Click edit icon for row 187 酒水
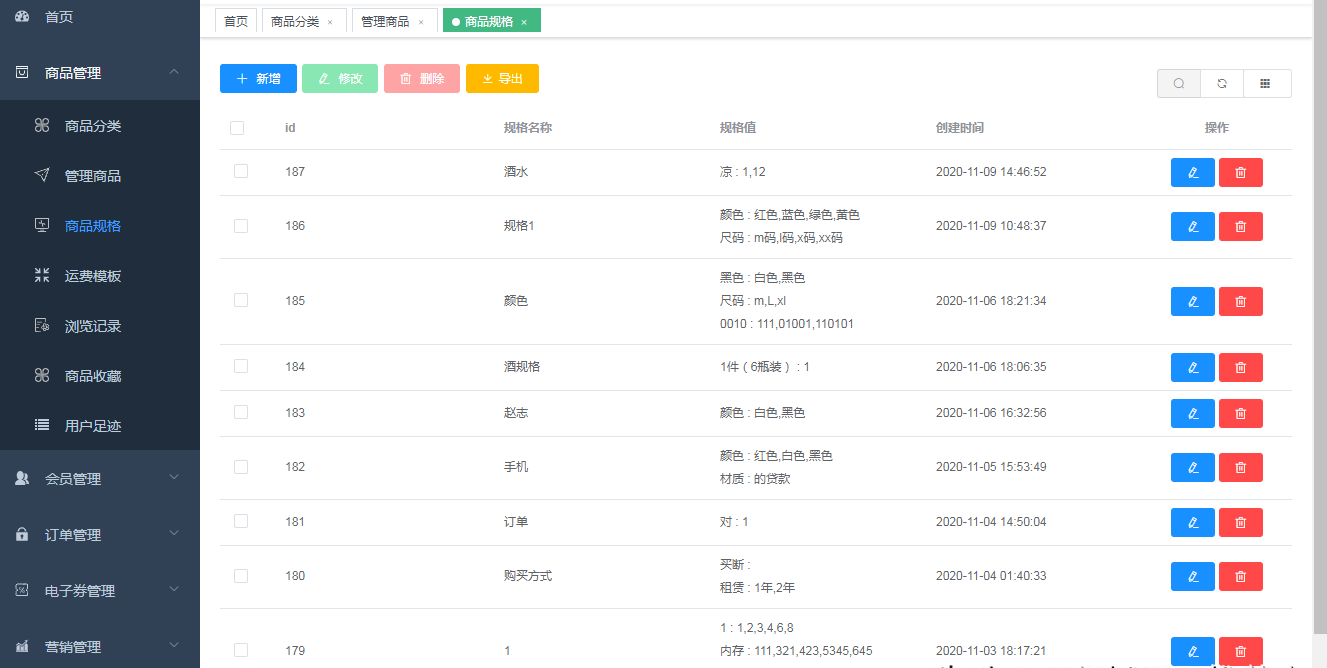This screenshot has width=1327, height=668. pos(1192,173)
